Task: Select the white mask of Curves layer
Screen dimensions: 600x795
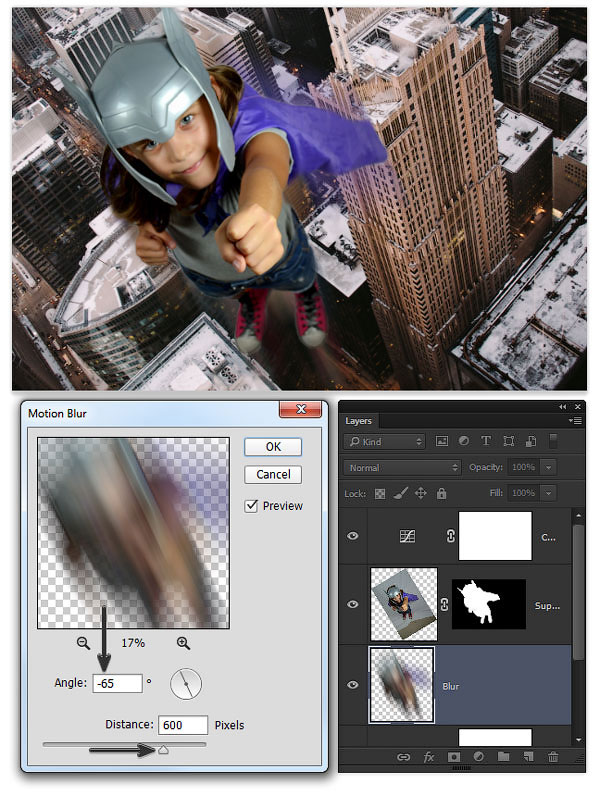Action: (x=495, y=536)
